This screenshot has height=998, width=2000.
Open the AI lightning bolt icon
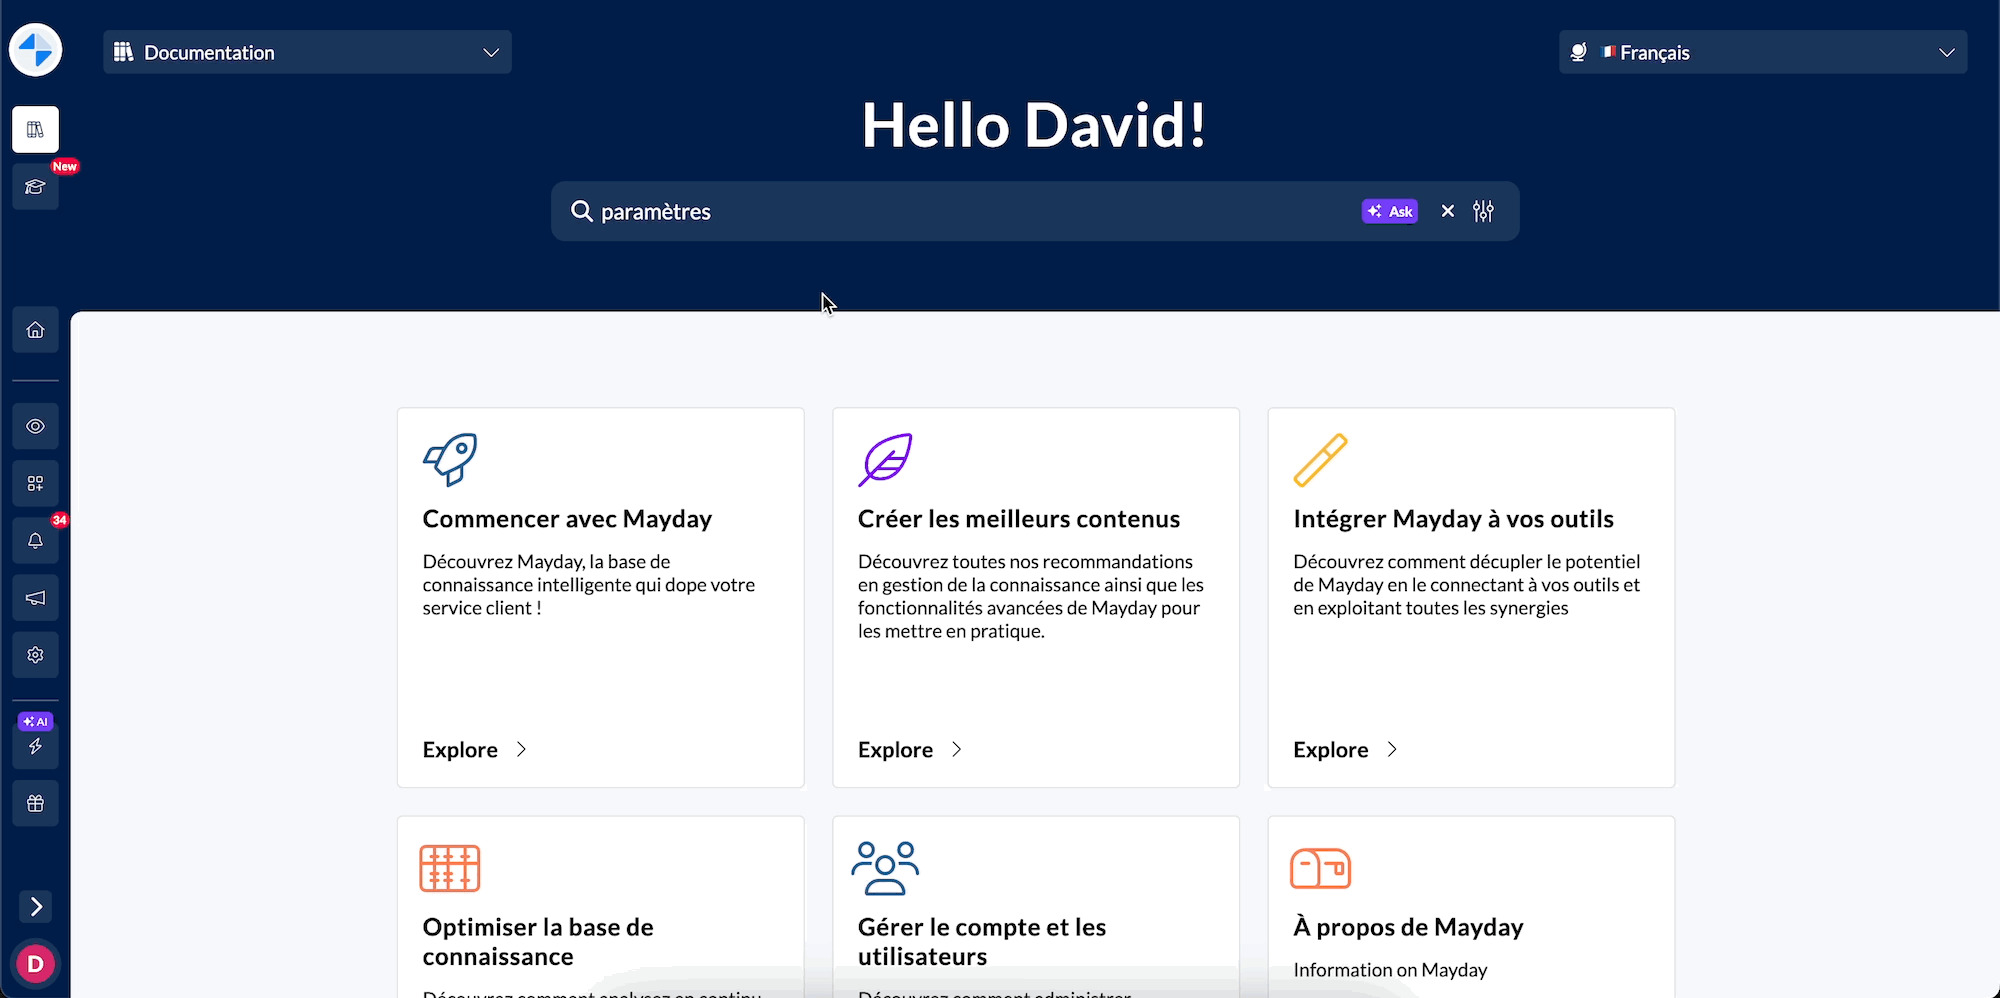pos(36,746)
